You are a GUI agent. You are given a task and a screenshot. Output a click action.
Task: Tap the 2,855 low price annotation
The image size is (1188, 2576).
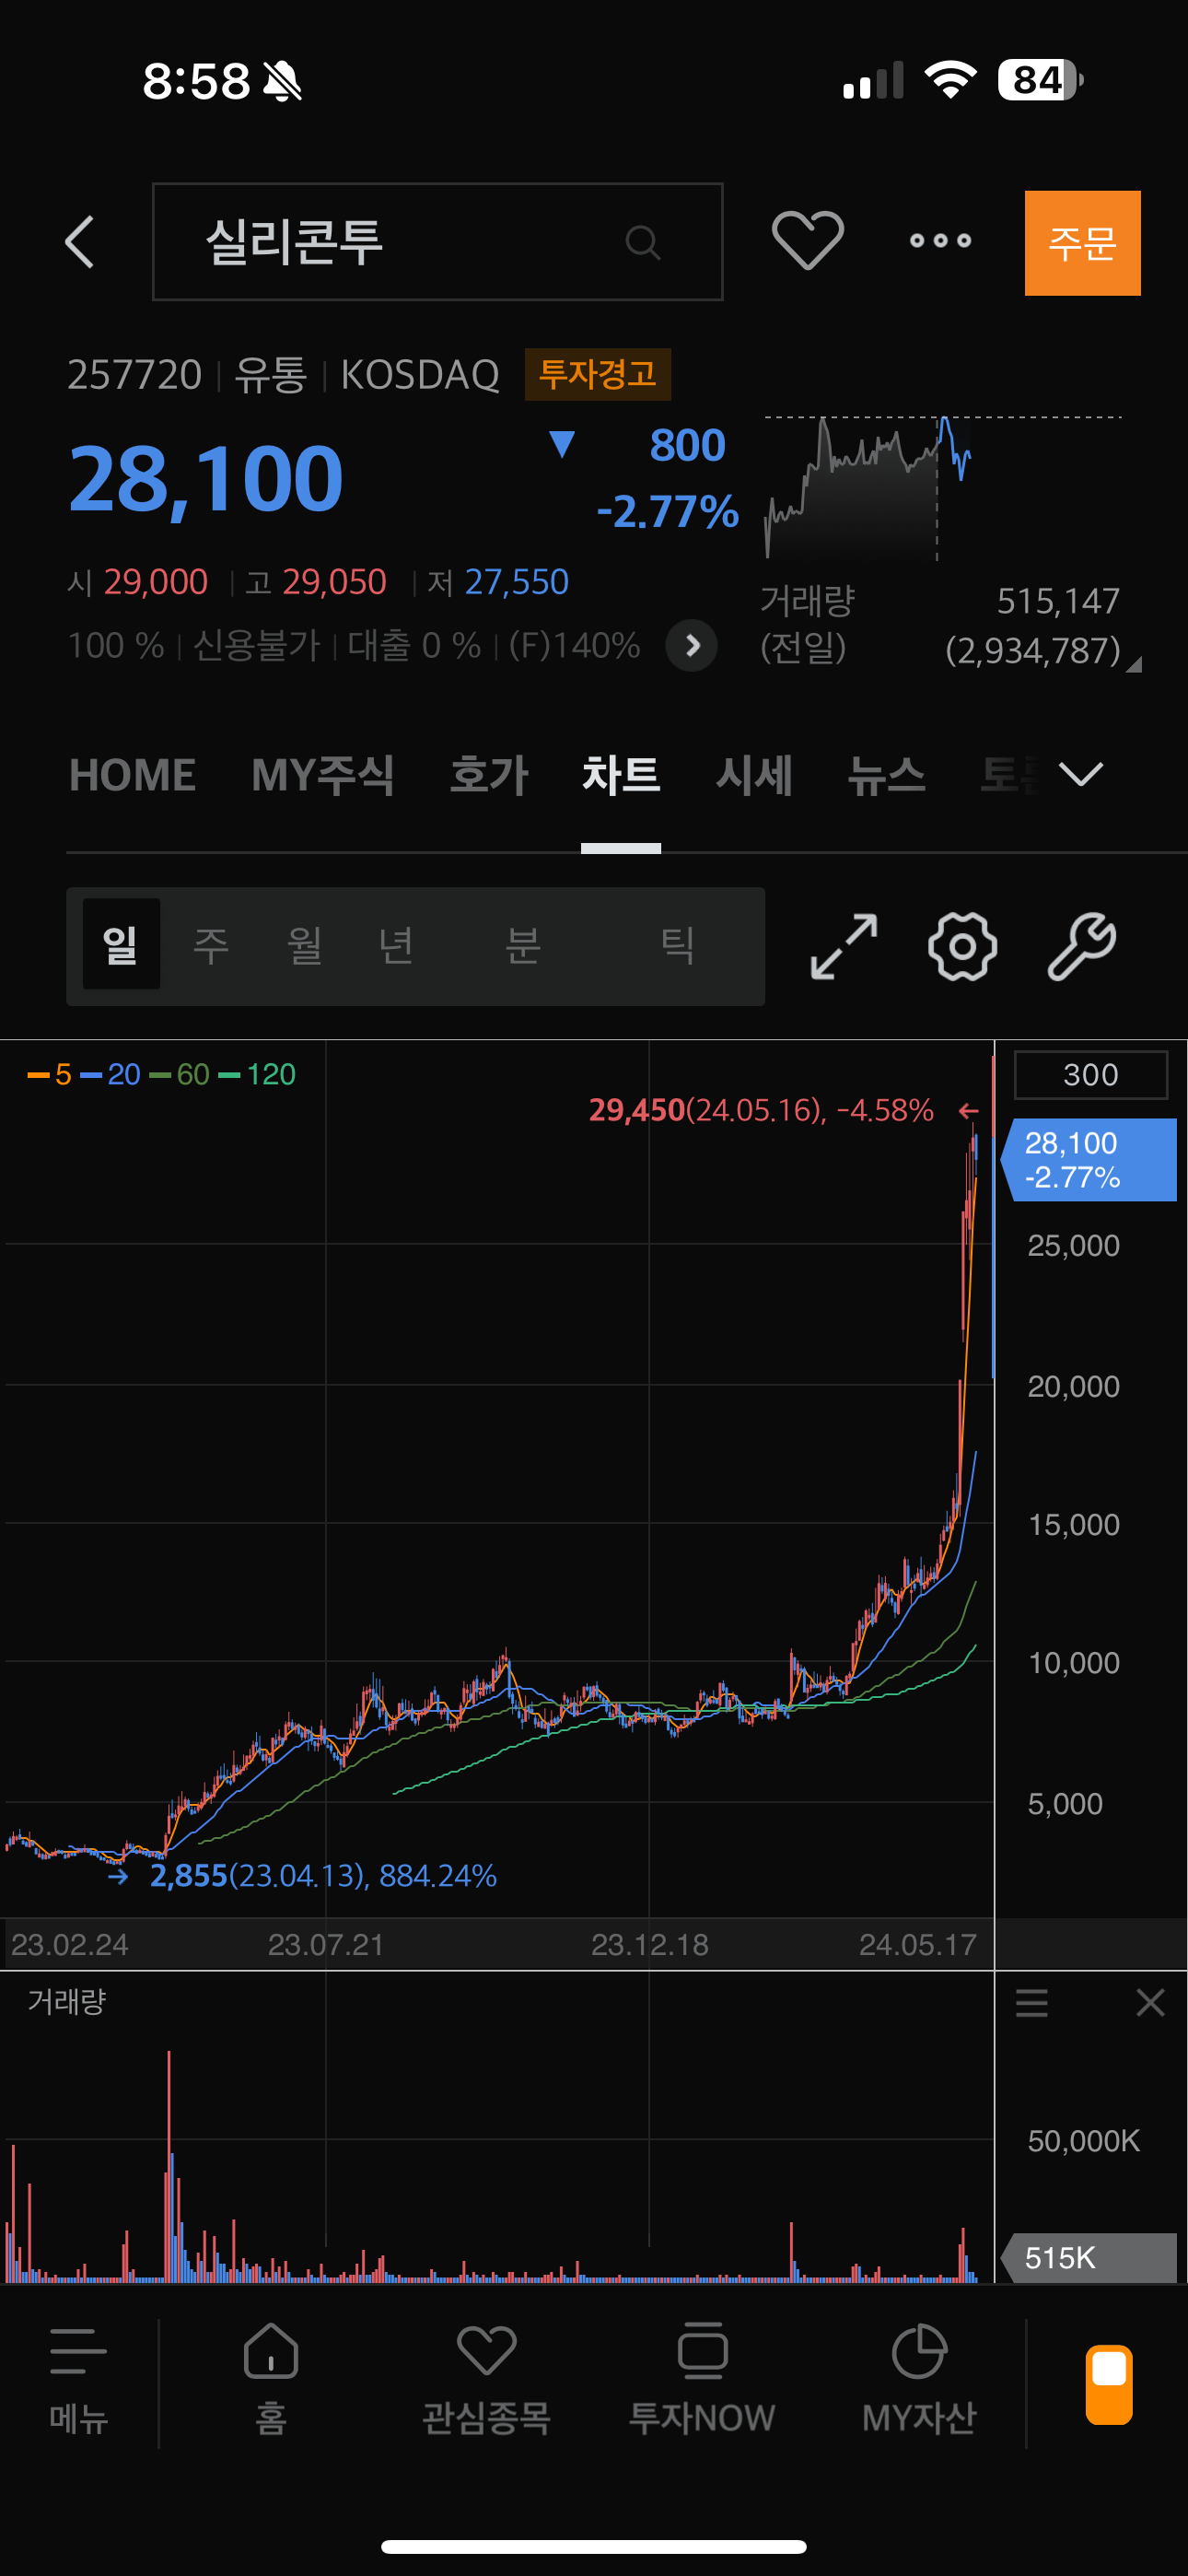pyautogui.click(x=323, y=1876)
